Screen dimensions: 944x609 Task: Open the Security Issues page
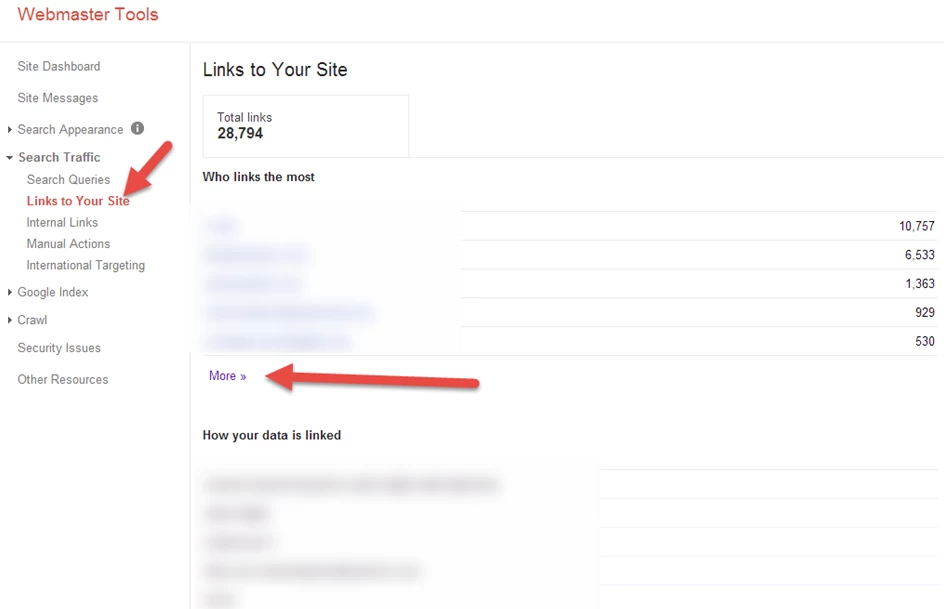click(x=59, y=347)
